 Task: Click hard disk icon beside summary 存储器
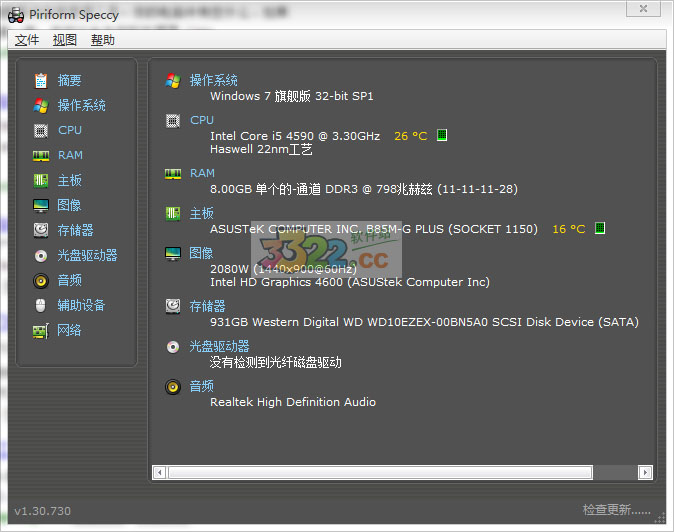(x=173, y=306)
